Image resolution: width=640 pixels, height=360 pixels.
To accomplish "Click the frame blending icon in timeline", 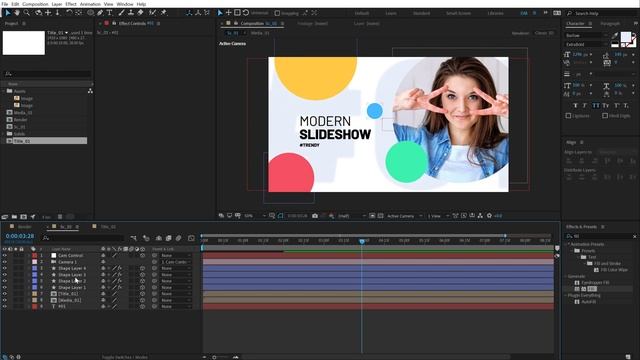I will 168,238.
